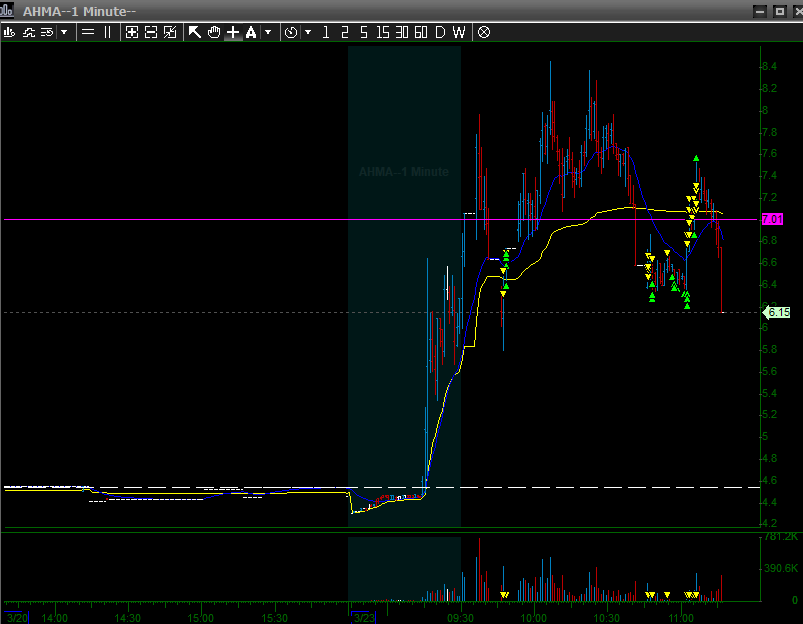Click the zoom in icon
803x624 pixels.
tap(132, 32)
